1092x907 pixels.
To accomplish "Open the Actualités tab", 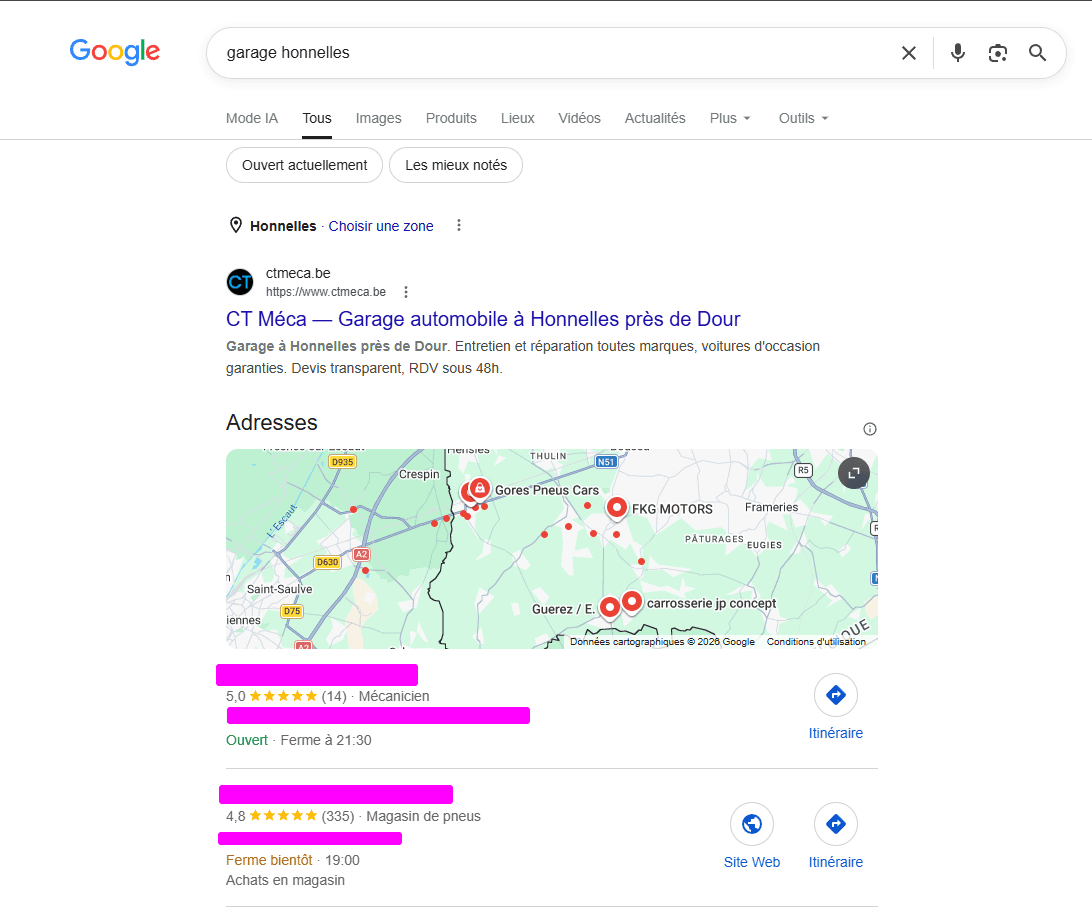I will 655,118.
